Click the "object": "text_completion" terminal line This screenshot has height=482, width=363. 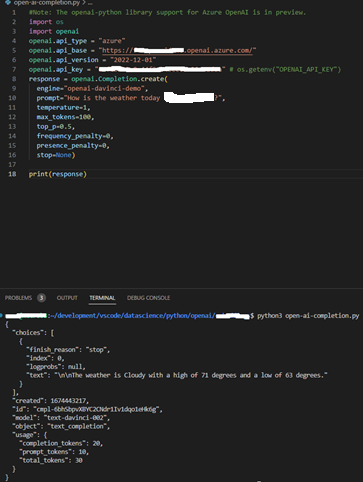coord(61,426)
